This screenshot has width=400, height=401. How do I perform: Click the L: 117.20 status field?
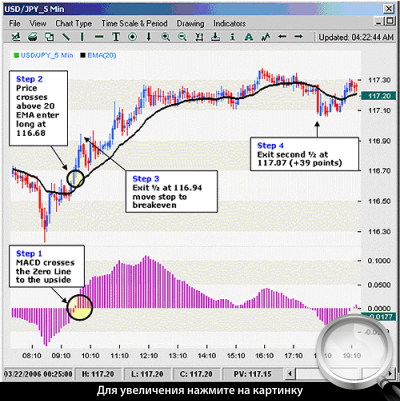(147, 374)
